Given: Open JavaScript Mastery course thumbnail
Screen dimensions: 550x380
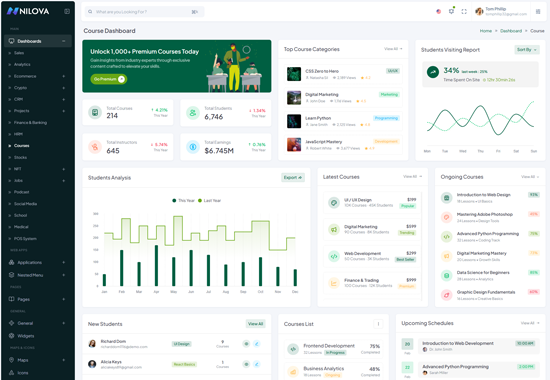Looking at the screenshot, I should 294,145.
